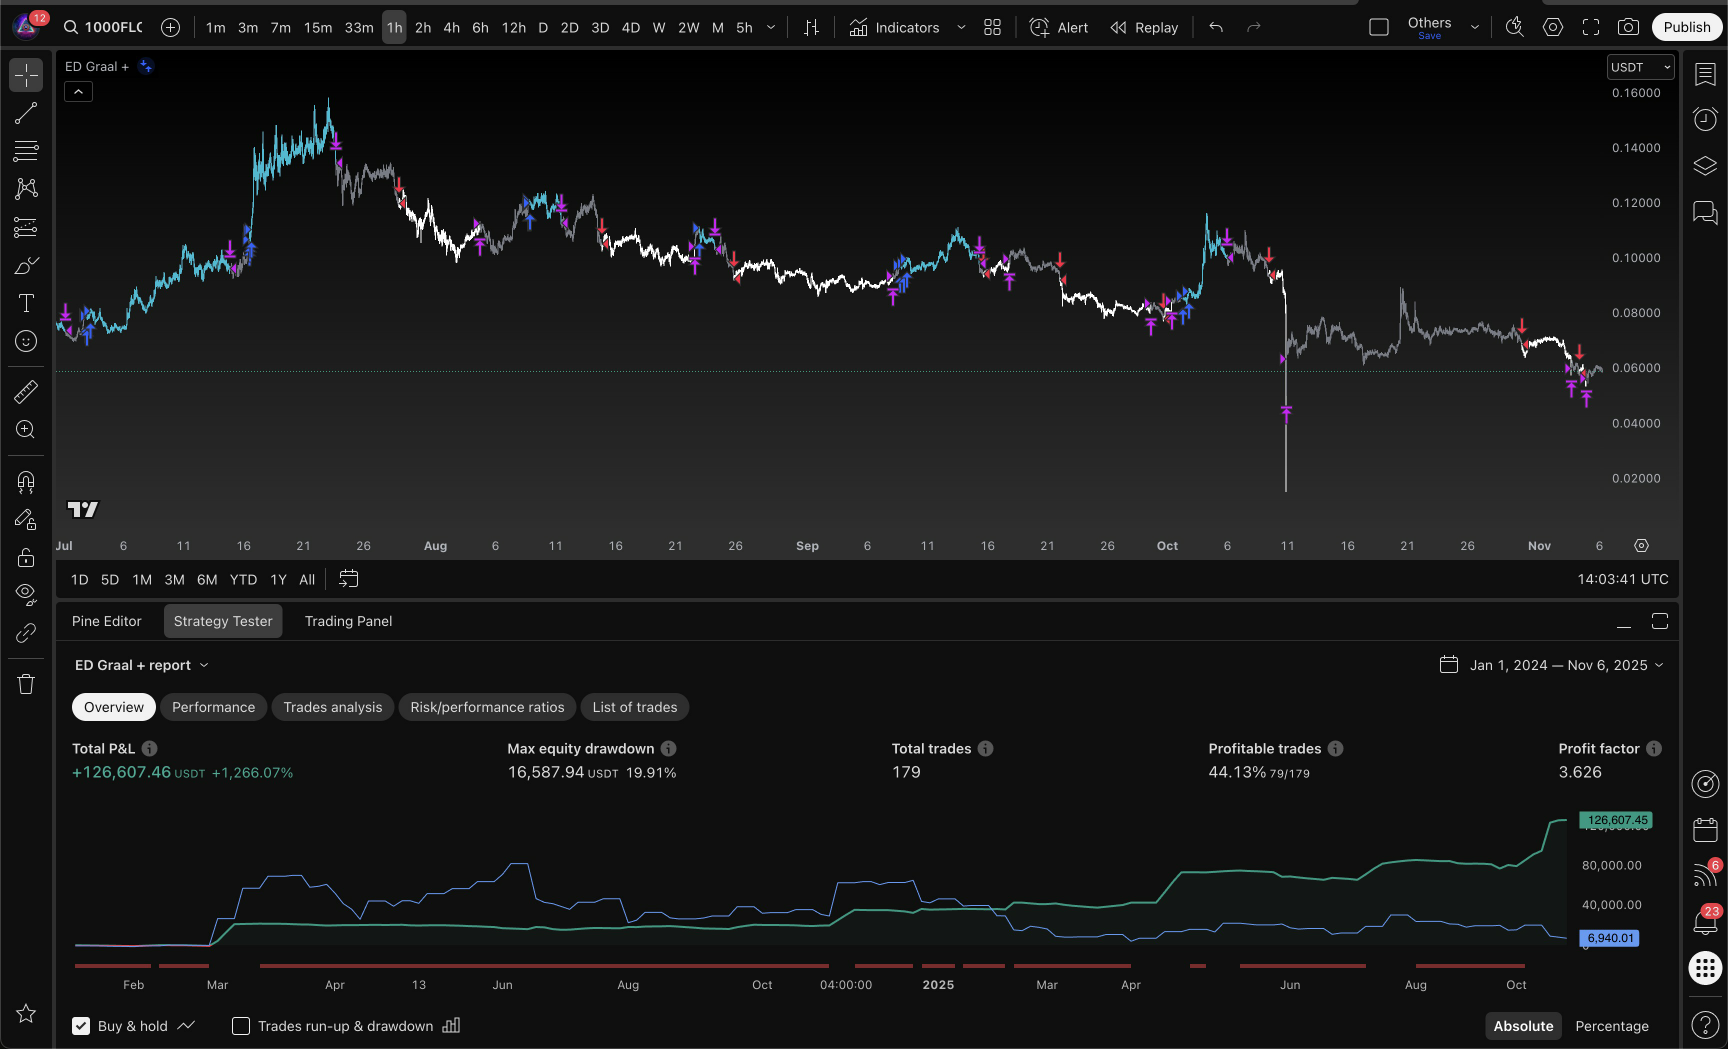This screenshot has height=1049, width=1728.
Task: Open indicator templates grid
Action: [992, 28]
